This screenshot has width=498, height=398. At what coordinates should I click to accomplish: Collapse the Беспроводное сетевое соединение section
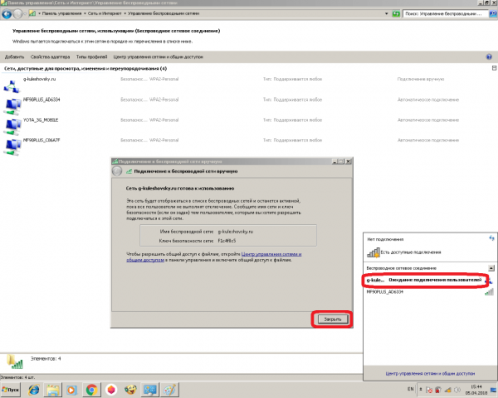(491, 268)
